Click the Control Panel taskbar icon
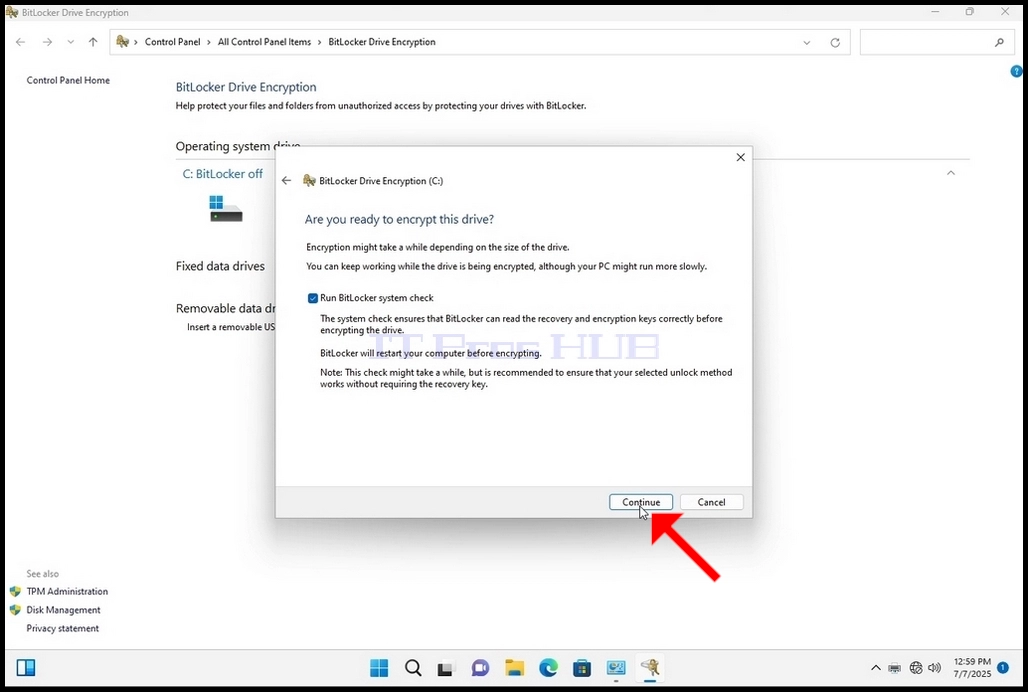 tap(616, 668)
